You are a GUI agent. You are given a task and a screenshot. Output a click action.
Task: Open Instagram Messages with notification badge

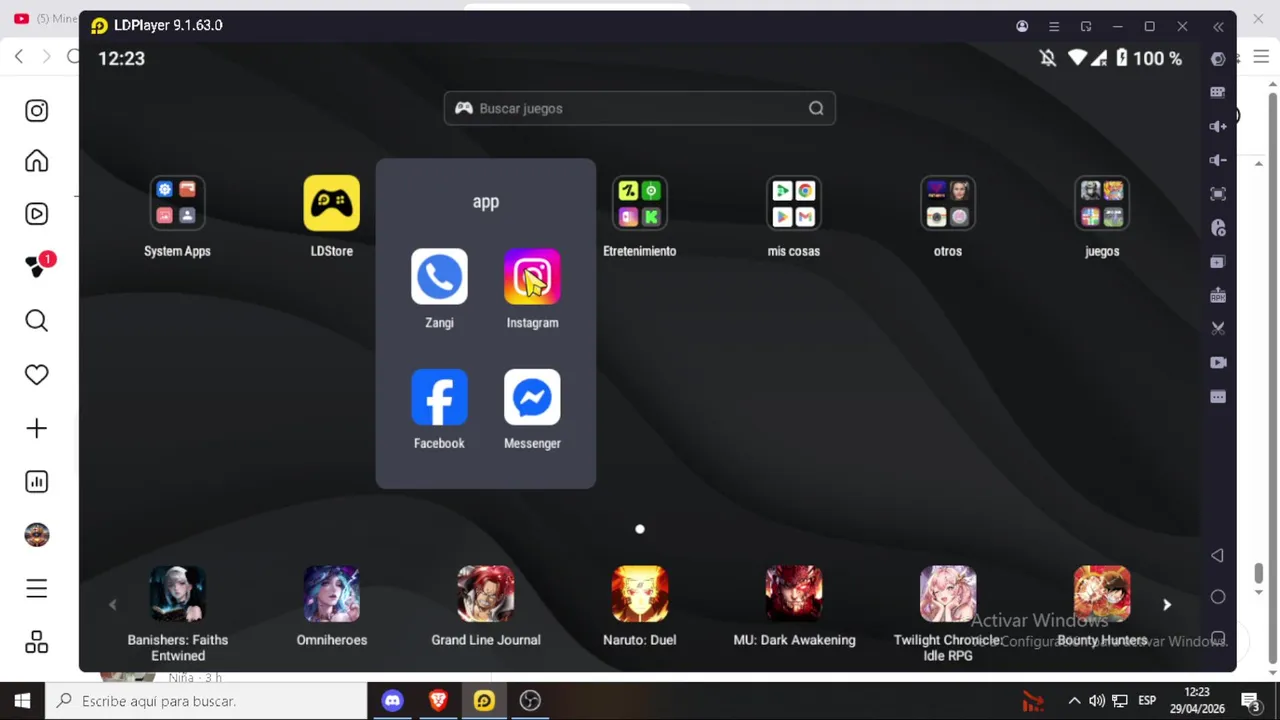(39, 265)
